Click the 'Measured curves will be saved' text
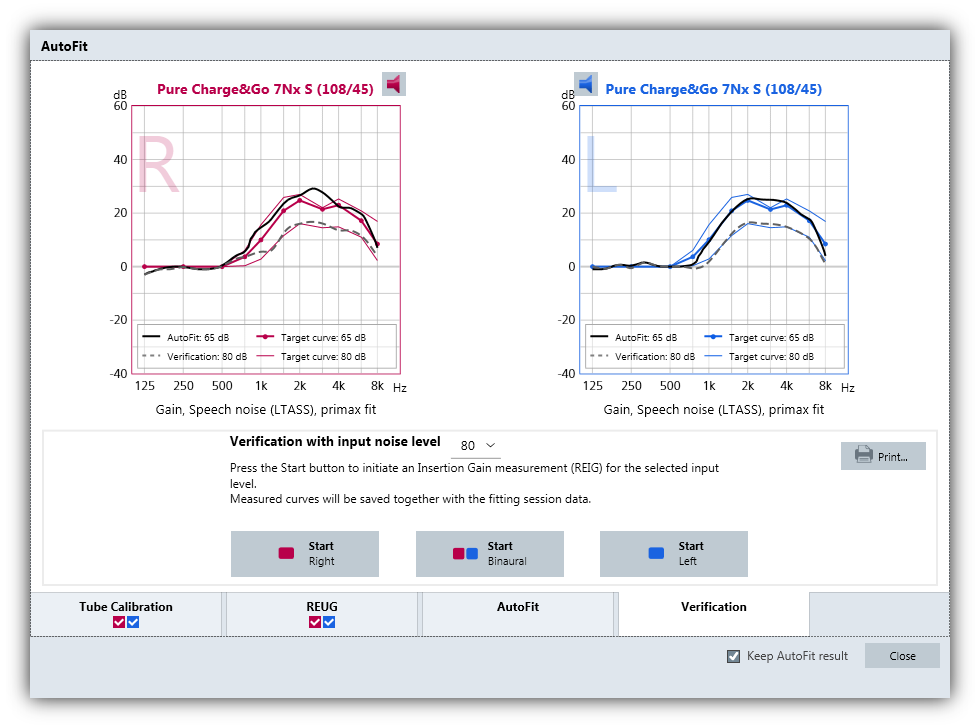 pos(410,499)
